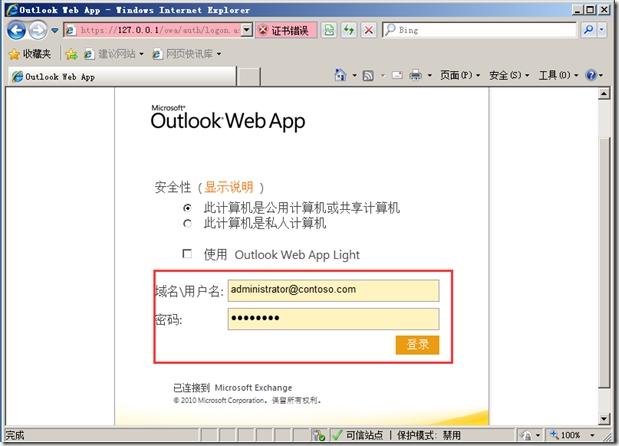Click the status bar popup blocker icon

click(319, 435)
